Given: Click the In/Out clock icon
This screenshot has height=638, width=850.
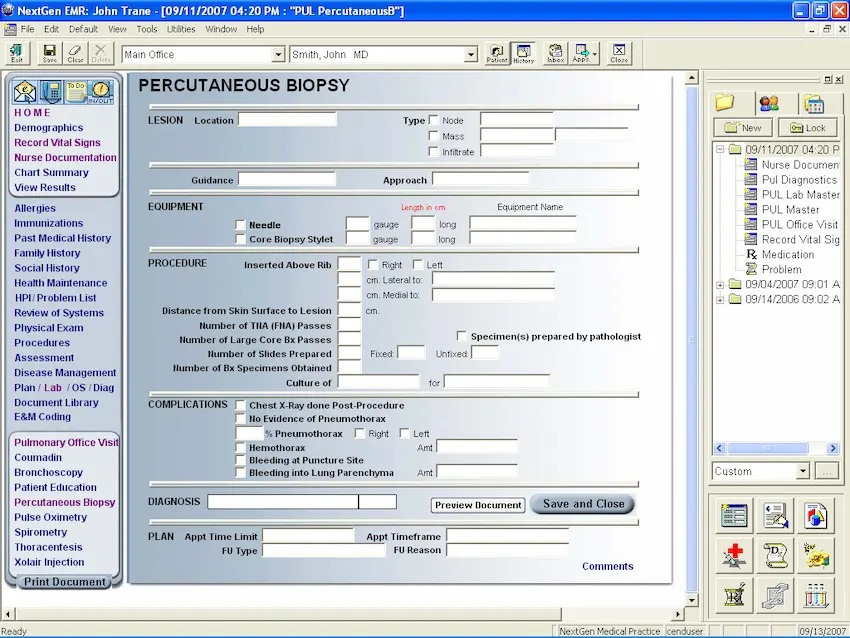Looking at the screenshot, I should pyautogui.click(x=100, y=91).
